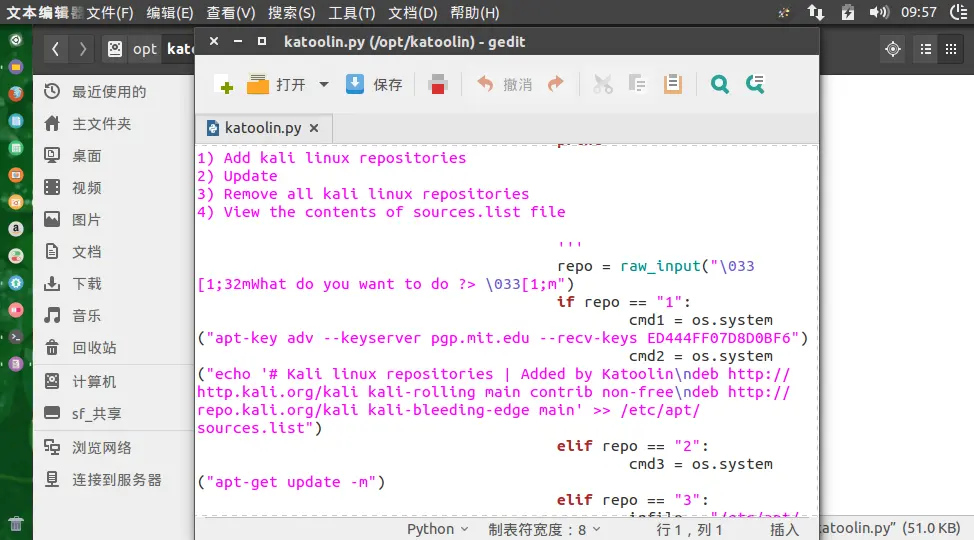Open the session power icon in top panel

960,12
